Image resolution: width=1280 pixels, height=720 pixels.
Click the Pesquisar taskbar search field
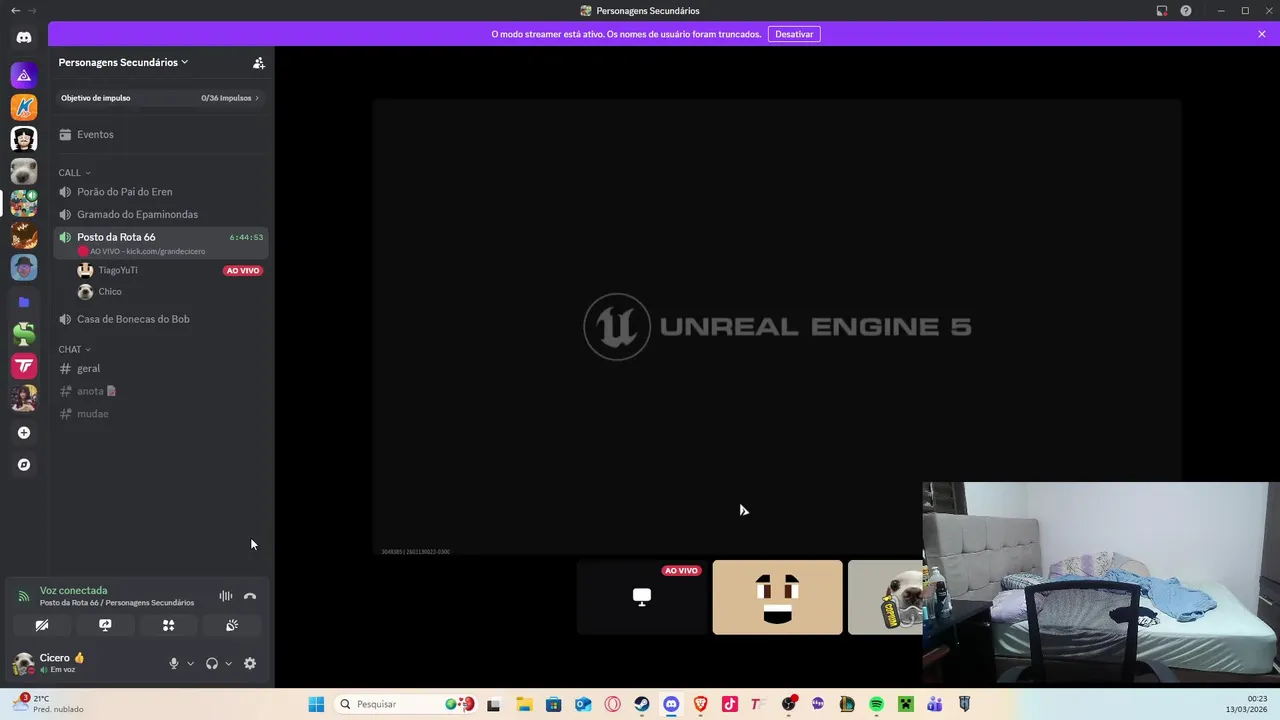(405, 704)
